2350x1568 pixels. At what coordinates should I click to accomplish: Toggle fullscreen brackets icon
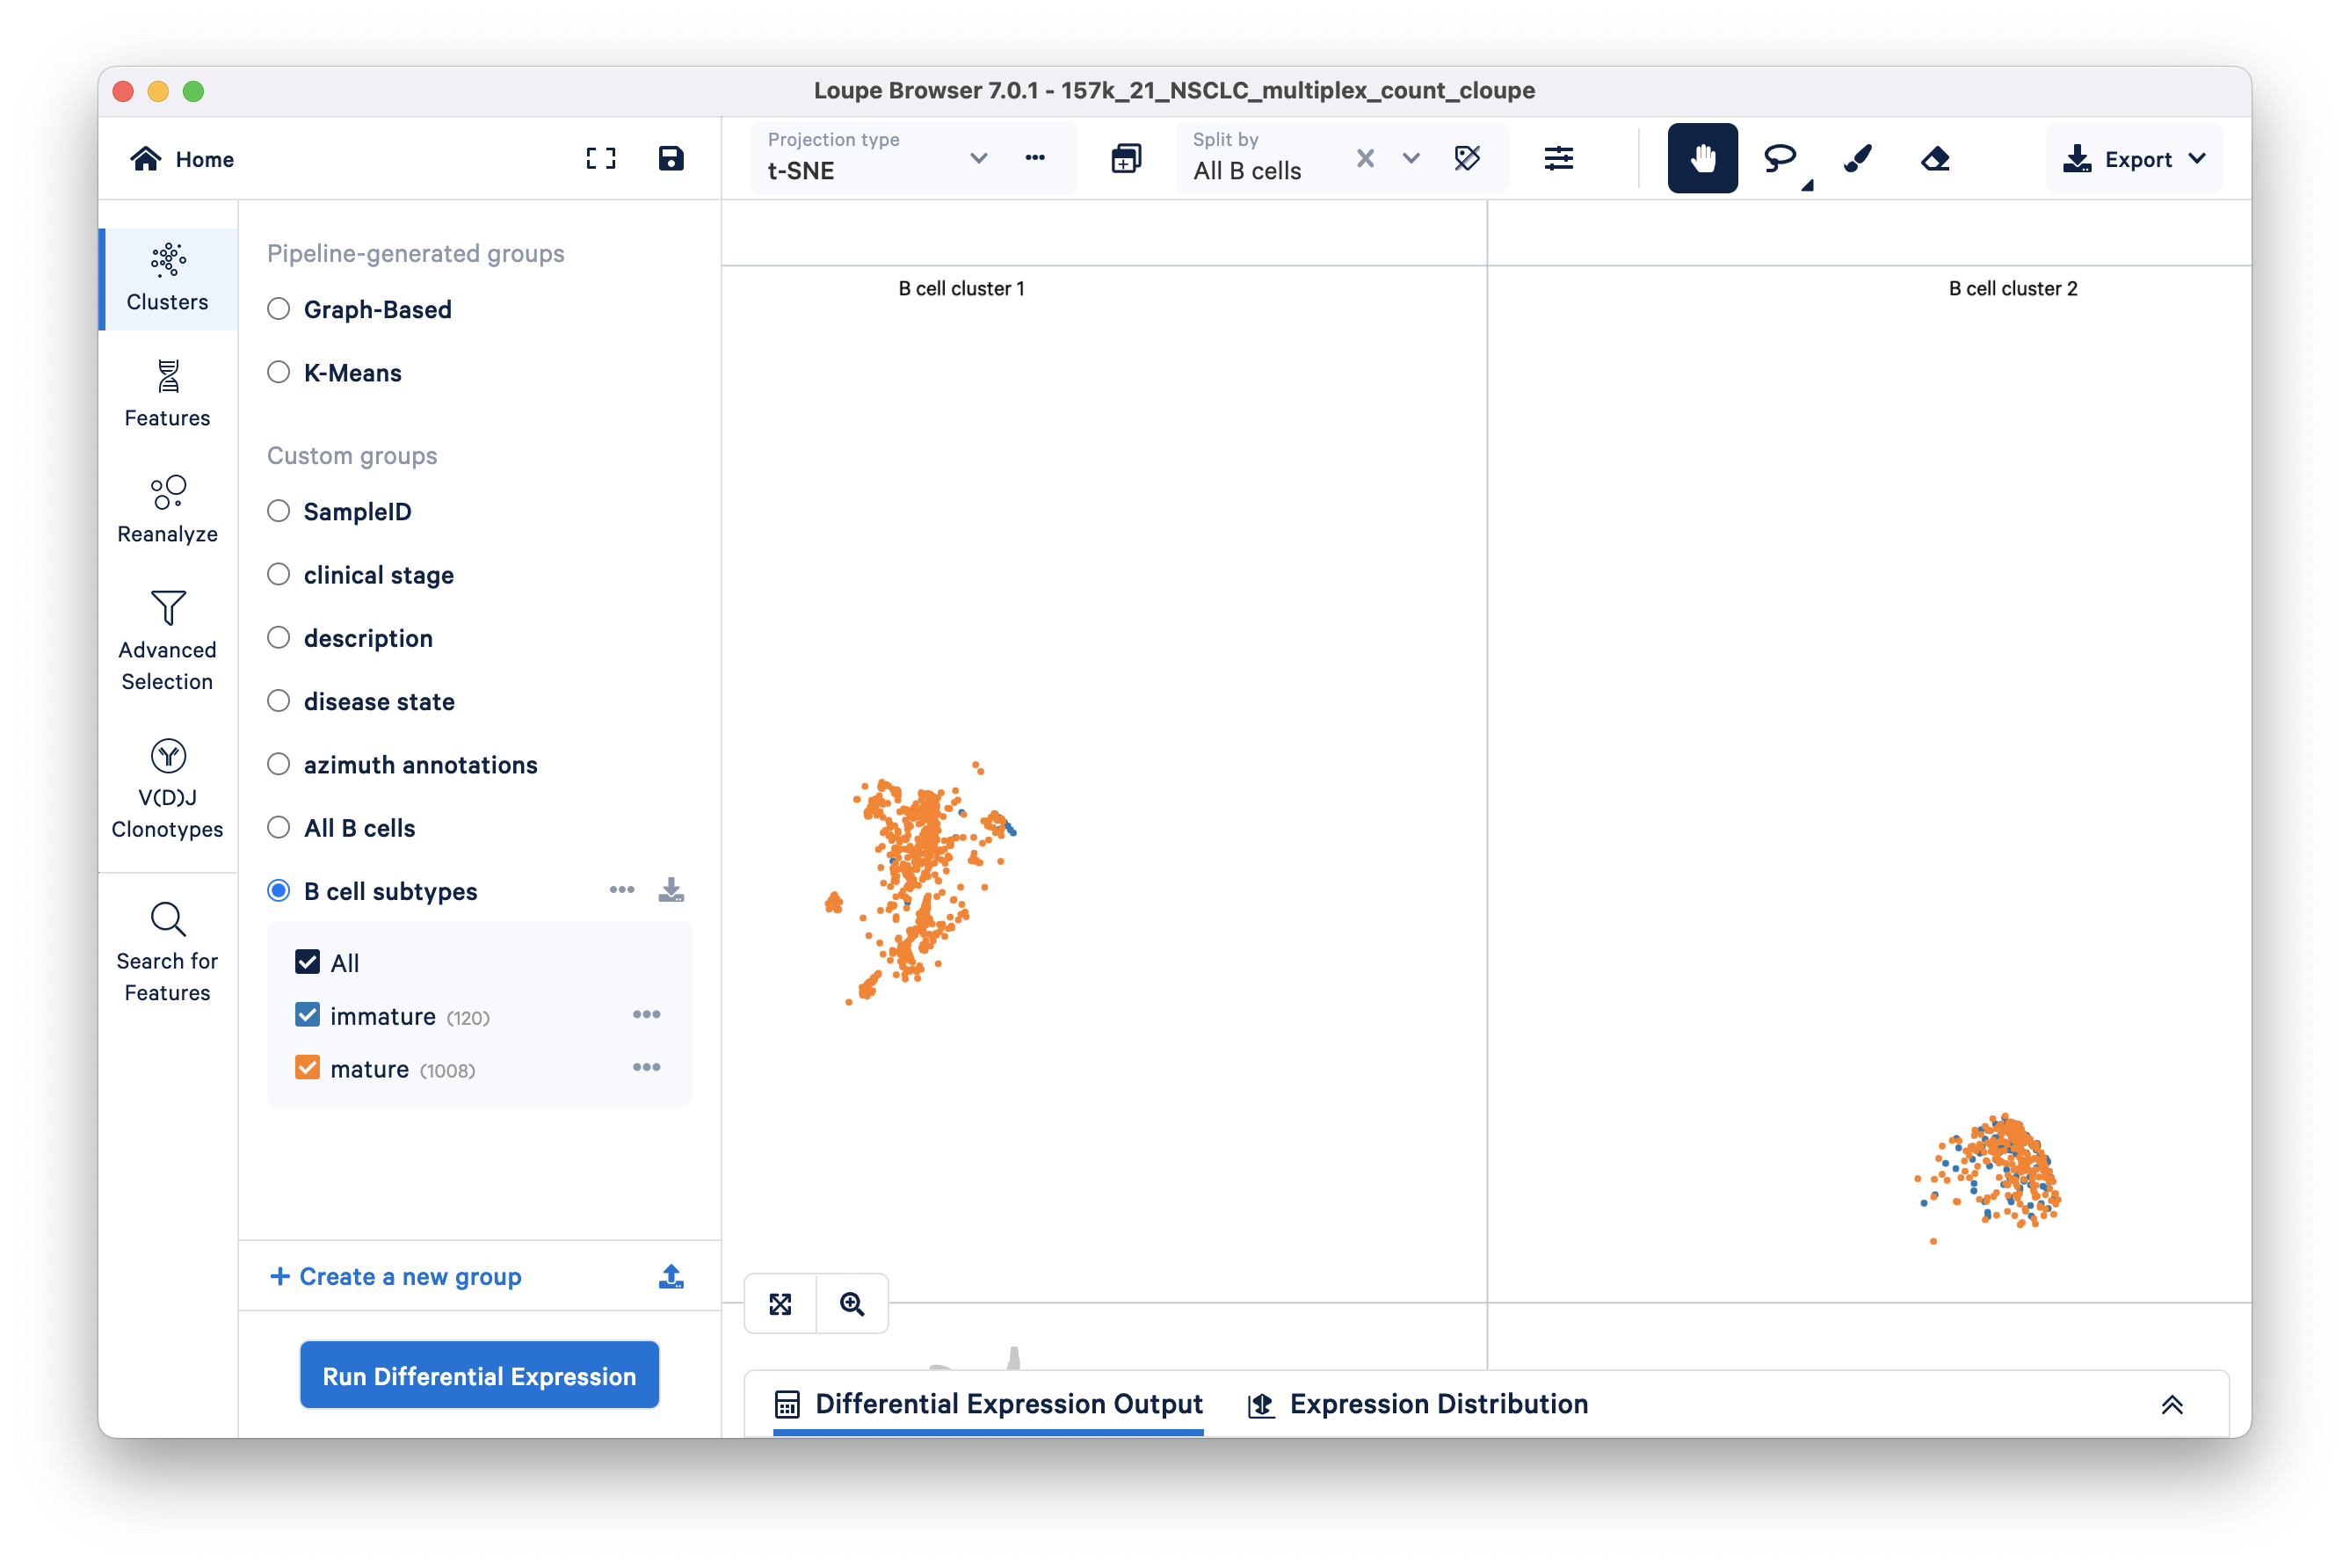tap(600, 158)
